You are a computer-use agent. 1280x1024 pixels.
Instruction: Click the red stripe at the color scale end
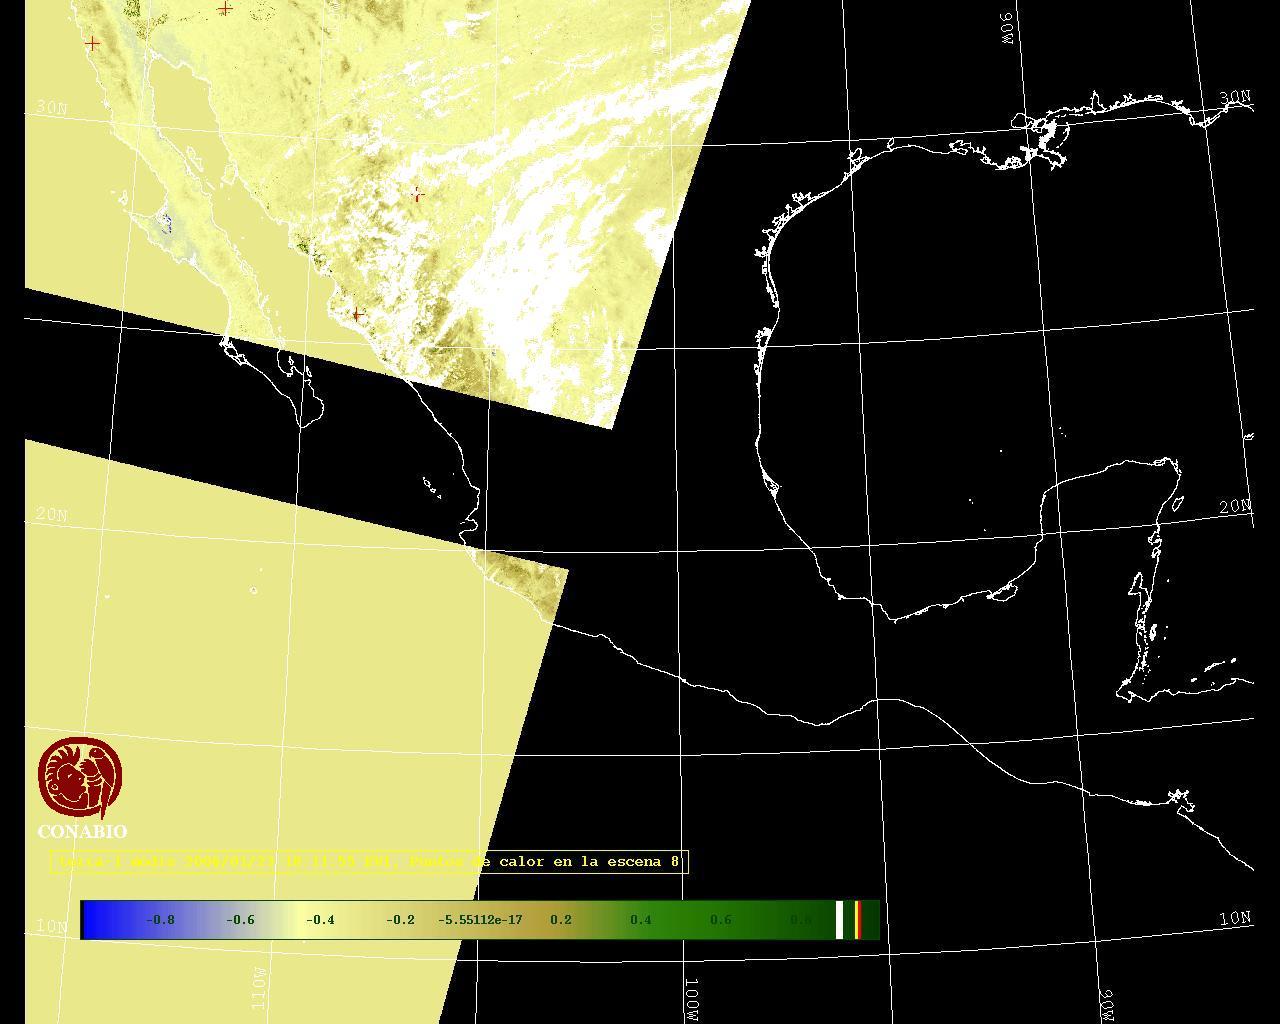coord(857,920)
